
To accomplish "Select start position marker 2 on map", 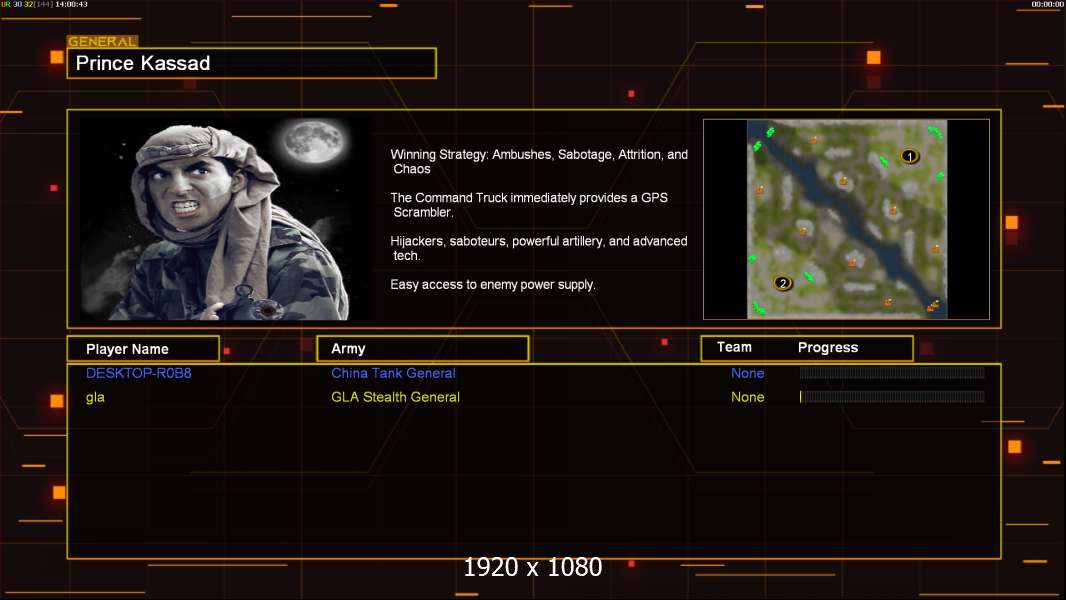I will point(783,283).
